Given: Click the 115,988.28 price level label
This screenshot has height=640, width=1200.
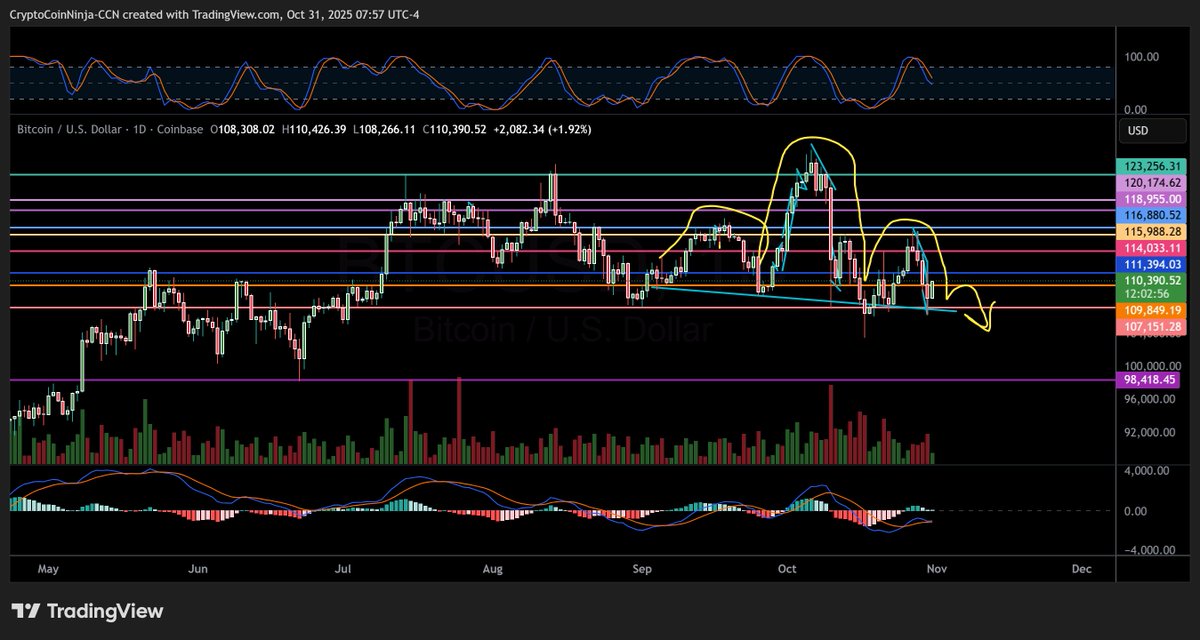Looking at the screenshot, I should 1150,231.
